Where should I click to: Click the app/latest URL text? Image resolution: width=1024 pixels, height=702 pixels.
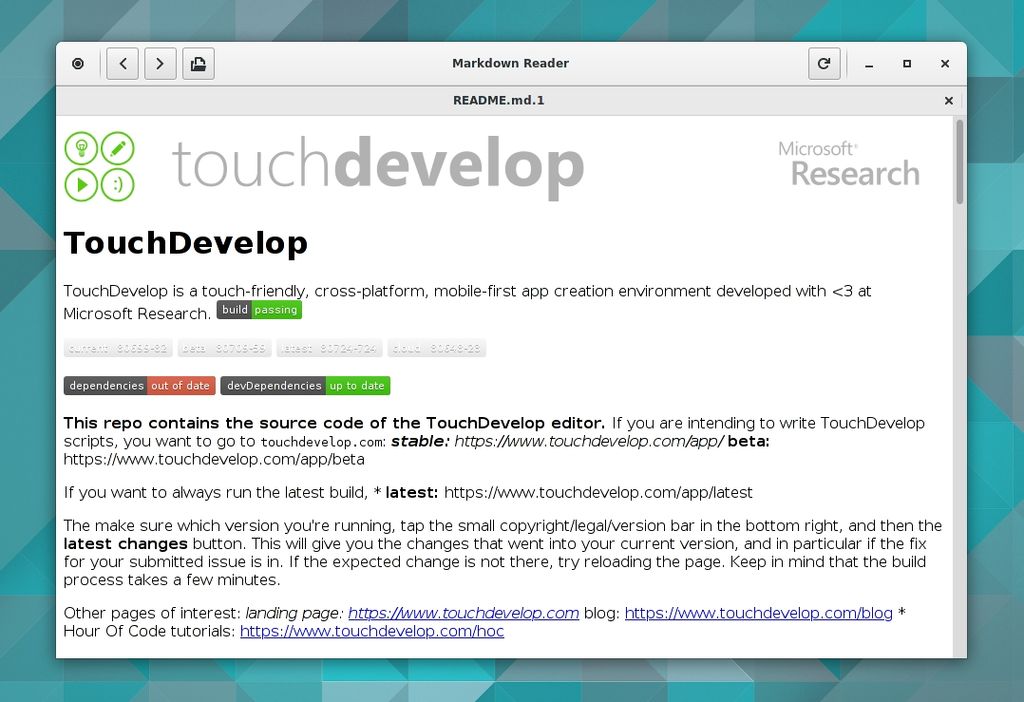point(598,492)
